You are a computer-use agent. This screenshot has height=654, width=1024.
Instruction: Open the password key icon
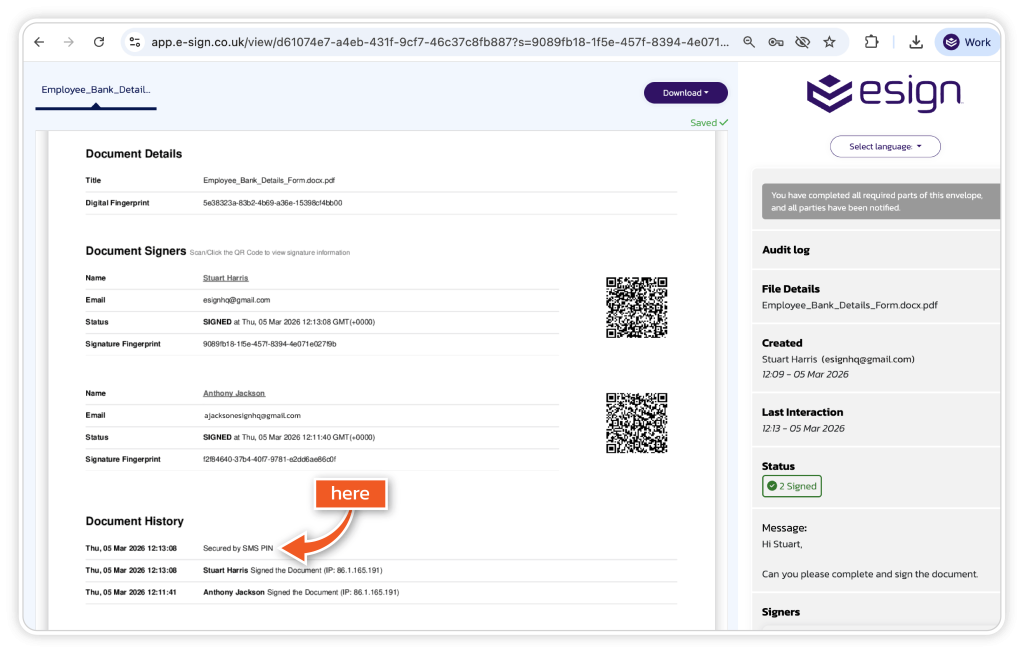(776, 42)
